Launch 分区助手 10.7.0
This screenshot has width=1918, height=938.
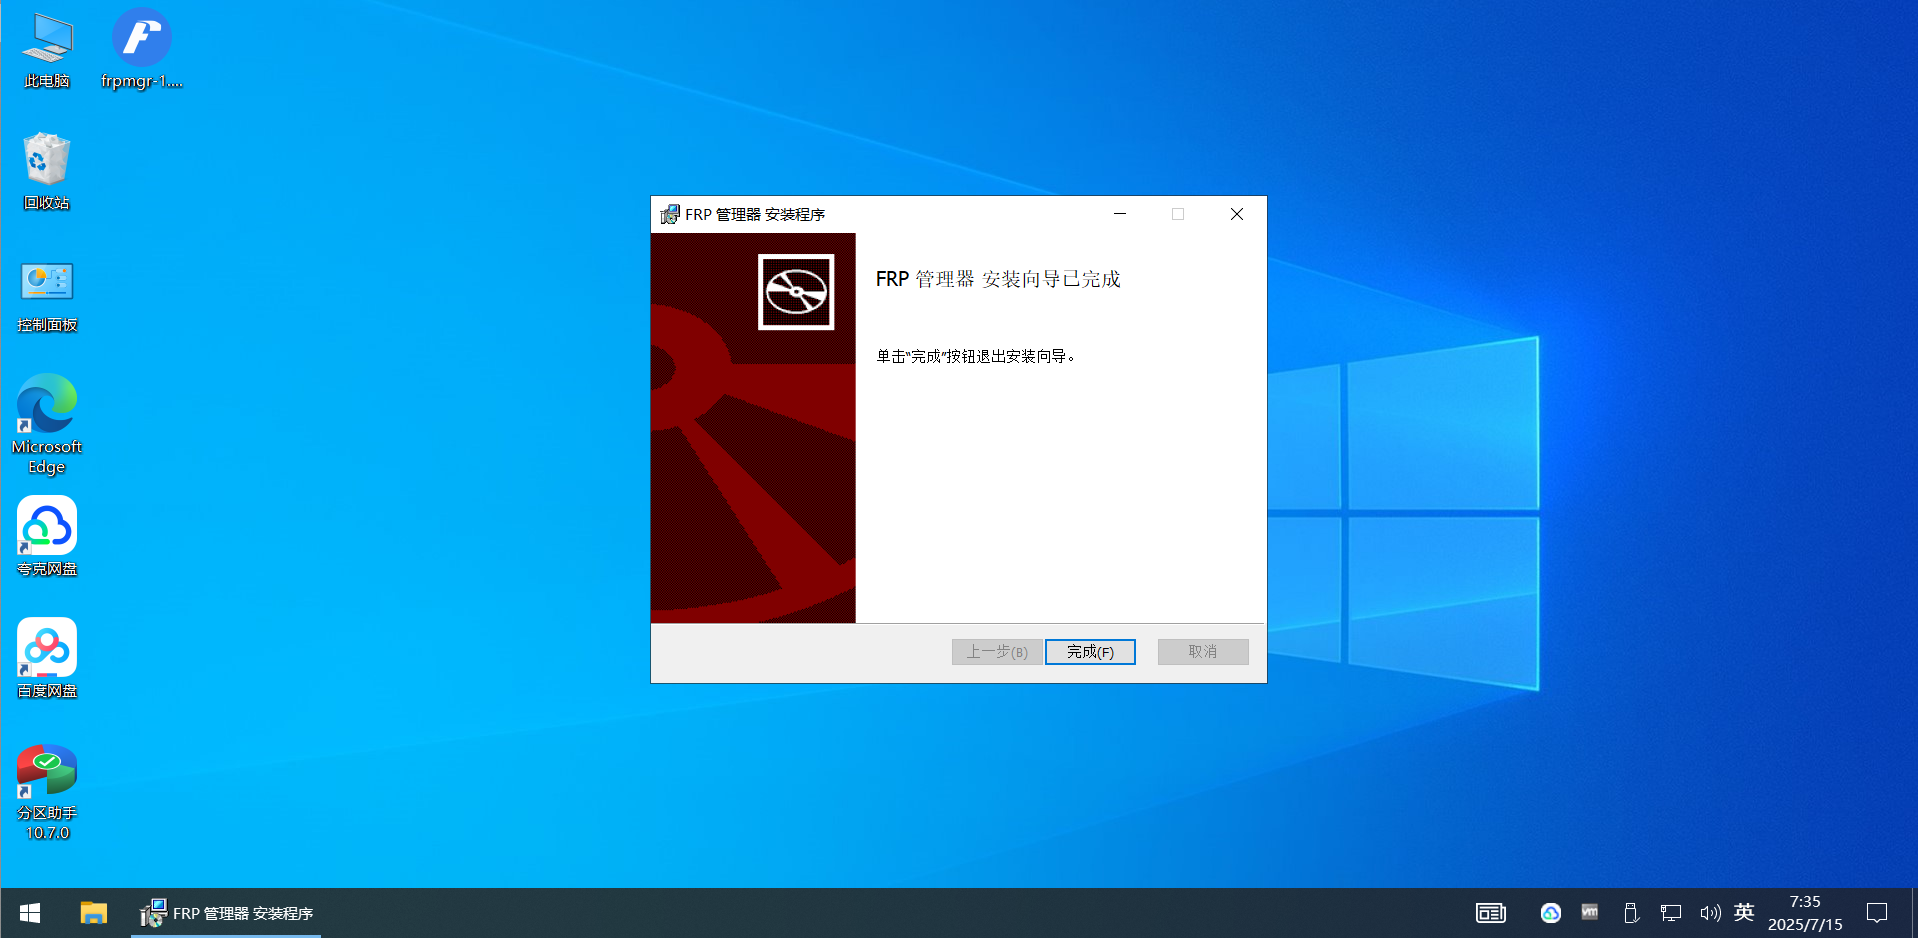46,770
